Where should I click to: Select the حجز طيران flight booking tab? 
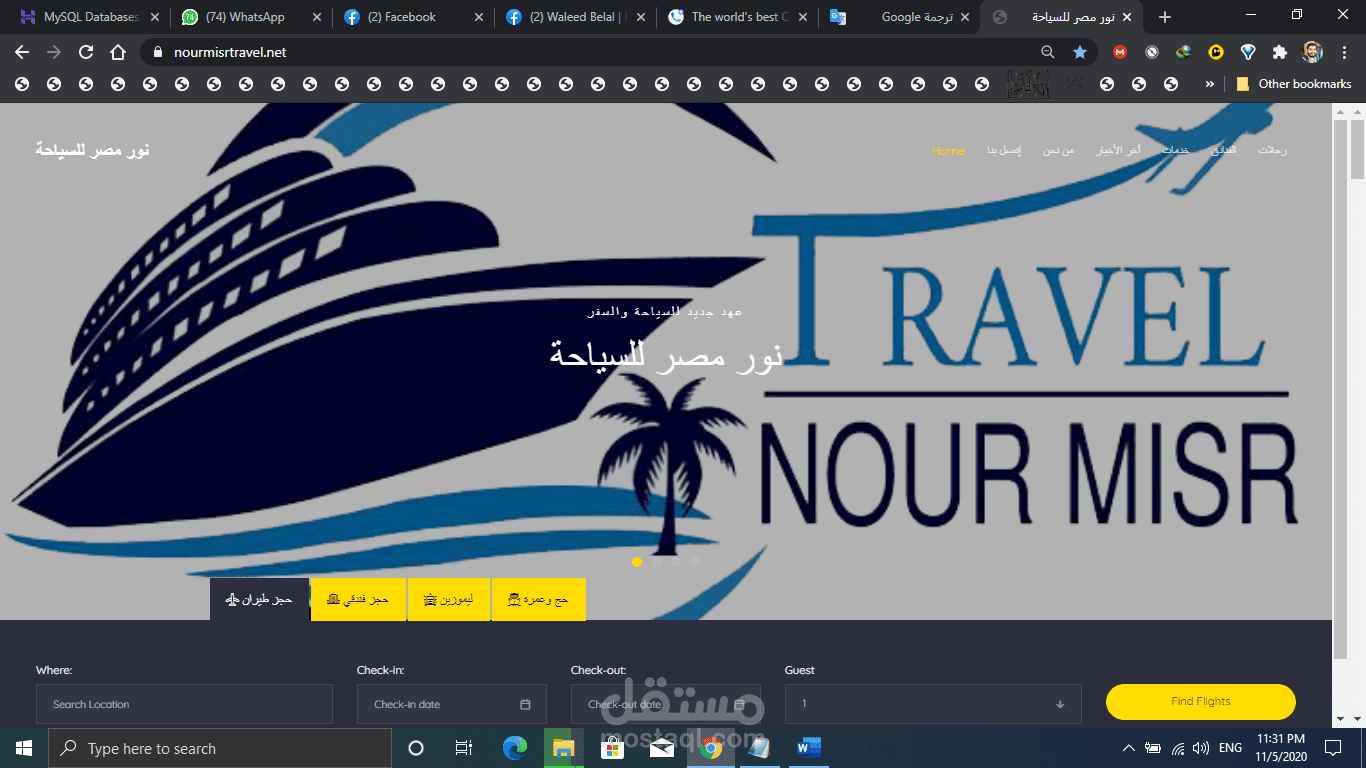point(259,599)
